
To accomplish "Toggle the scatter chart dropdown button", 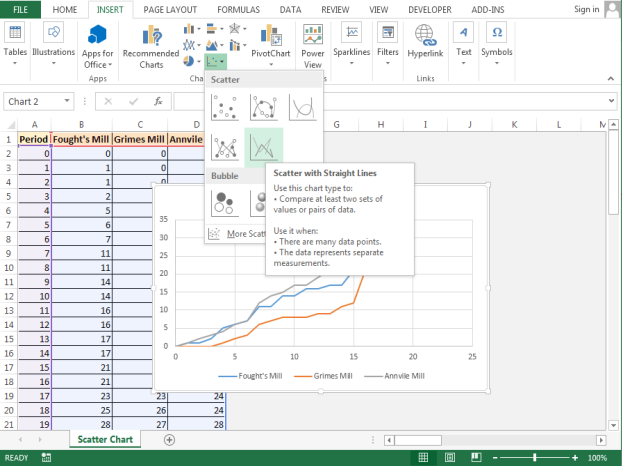I will (x=216, y=61).
